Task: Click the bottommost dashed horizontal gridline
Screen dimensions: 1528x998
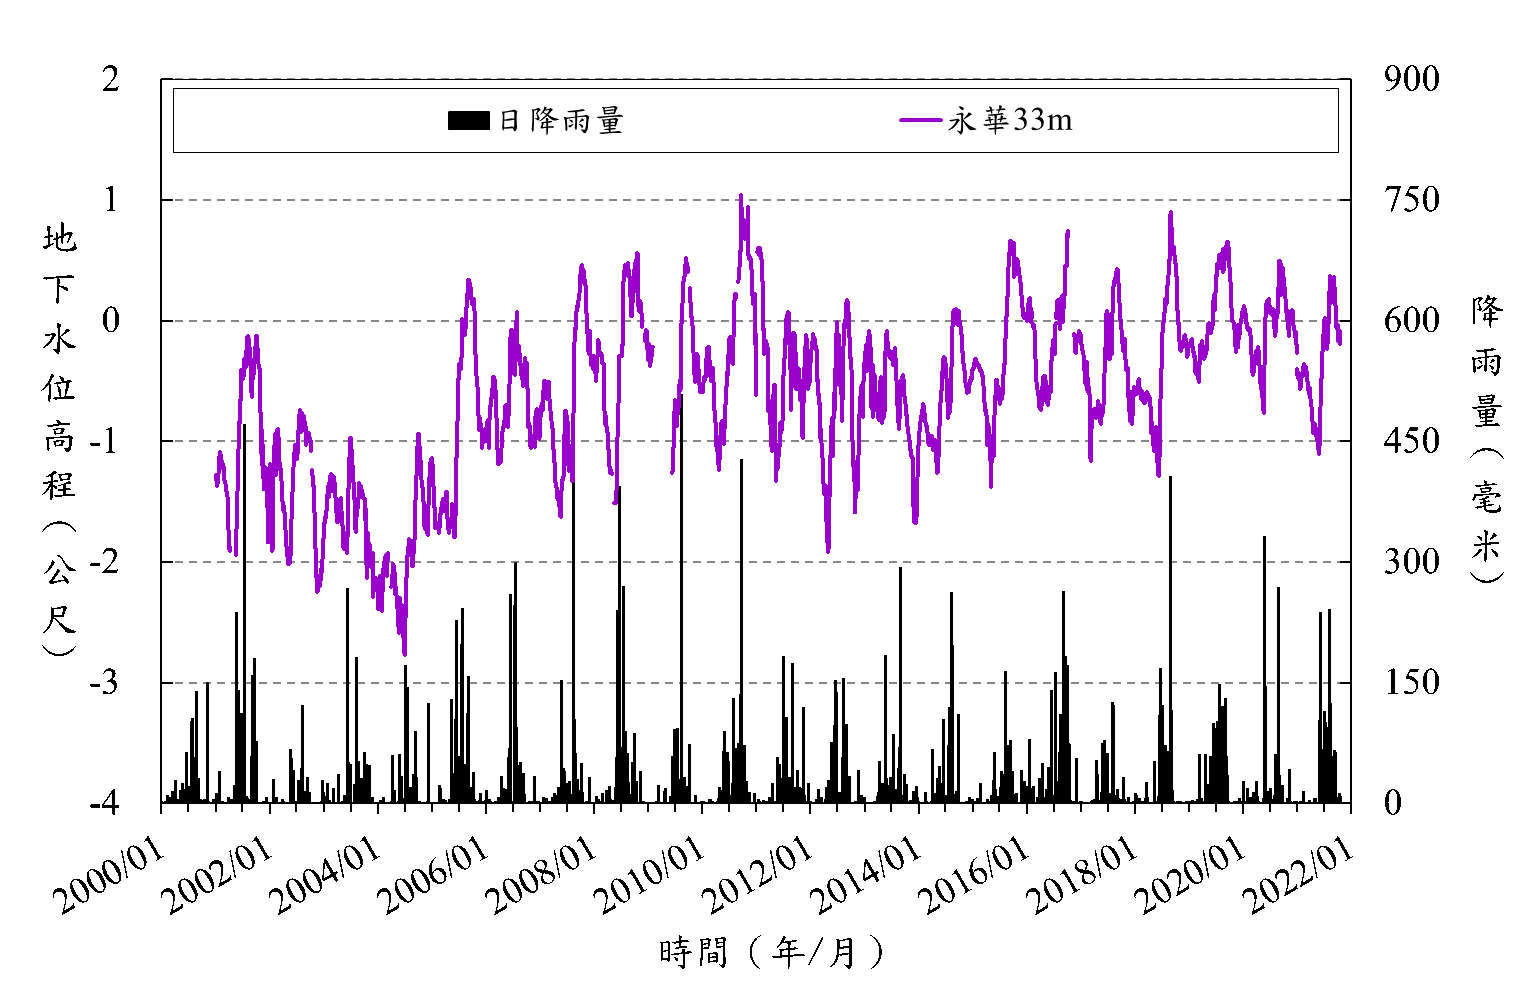Action: click(x=756, y=683)
